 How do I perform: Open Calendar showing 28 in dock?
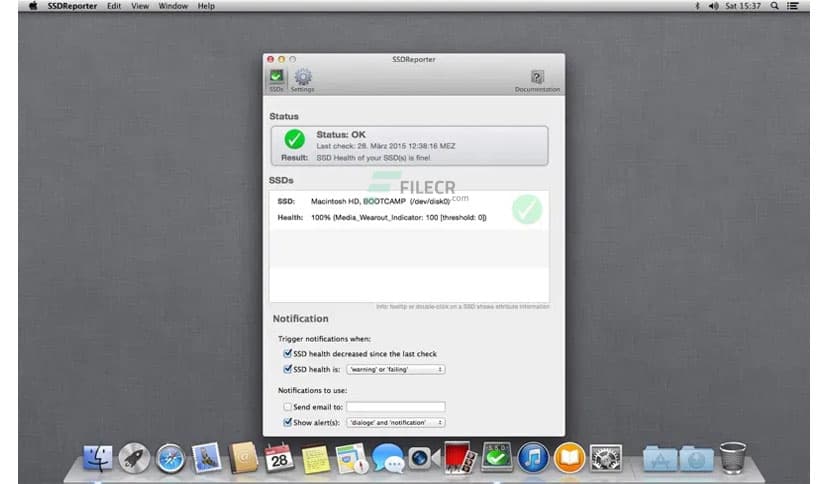pos(279,458)
